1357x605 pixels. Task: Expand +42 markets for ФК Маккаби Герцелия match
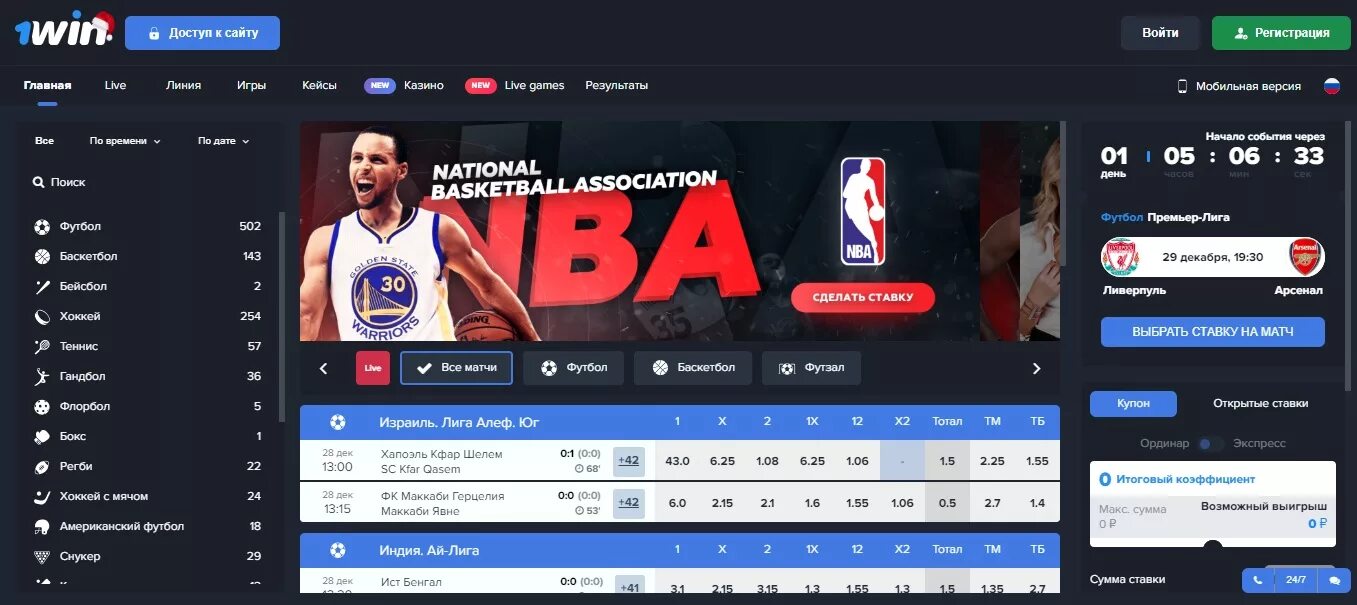629,503
